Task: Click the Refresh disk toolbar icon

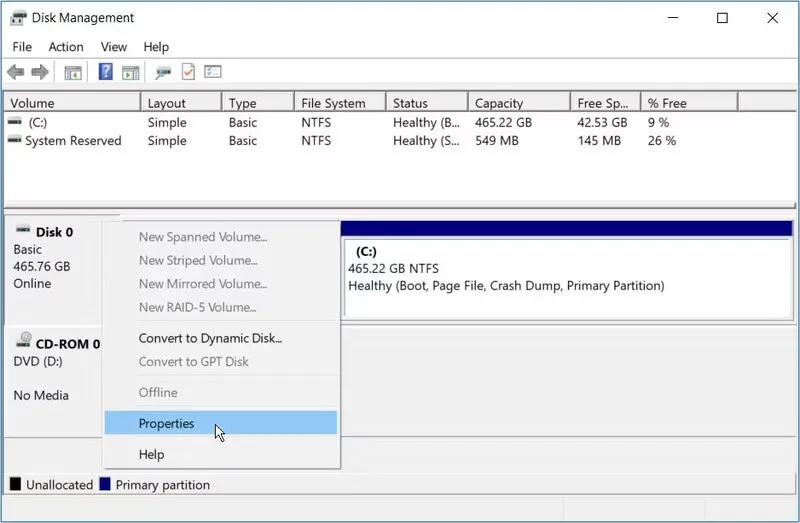Action: 162,72
